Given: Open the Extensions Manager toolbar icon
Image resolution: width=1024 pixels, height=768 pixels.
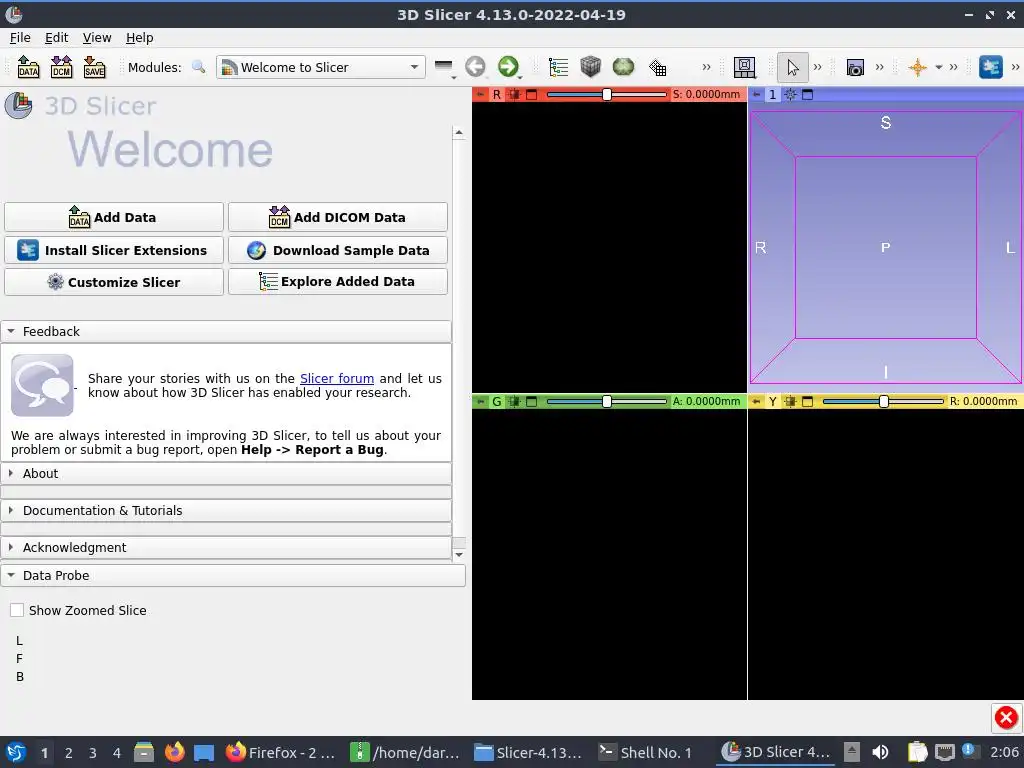Looking at the screenshot, I should [x=991, y=67].
